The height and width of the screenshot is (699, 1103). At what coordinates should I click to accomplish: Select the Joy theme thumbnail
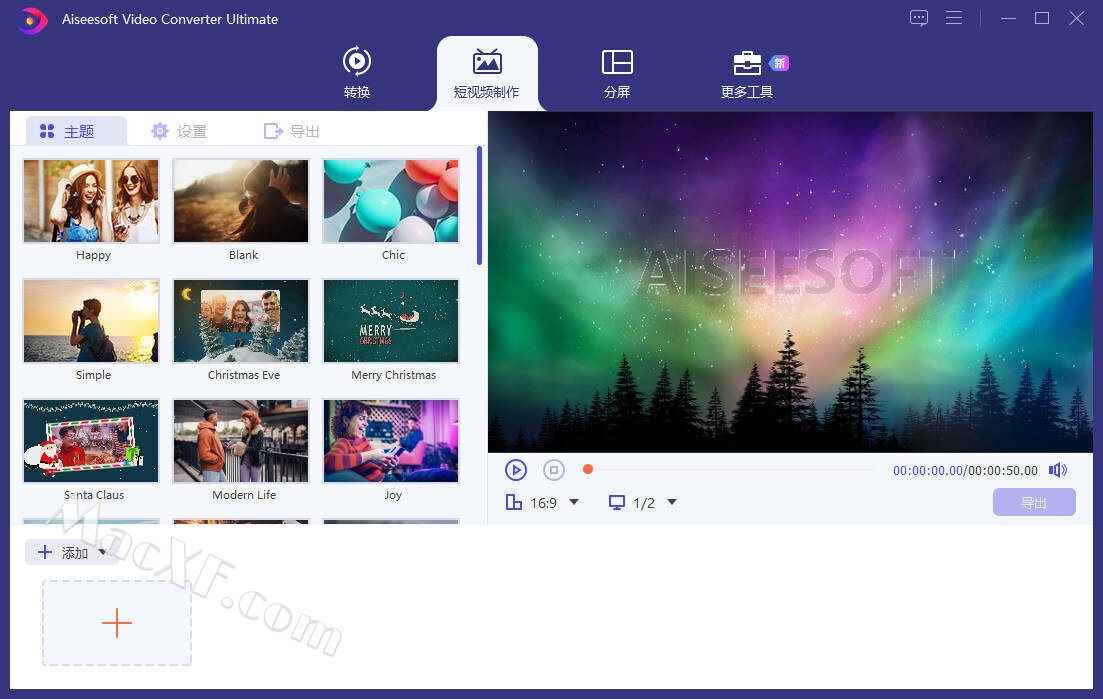click(x=391, y=442)
